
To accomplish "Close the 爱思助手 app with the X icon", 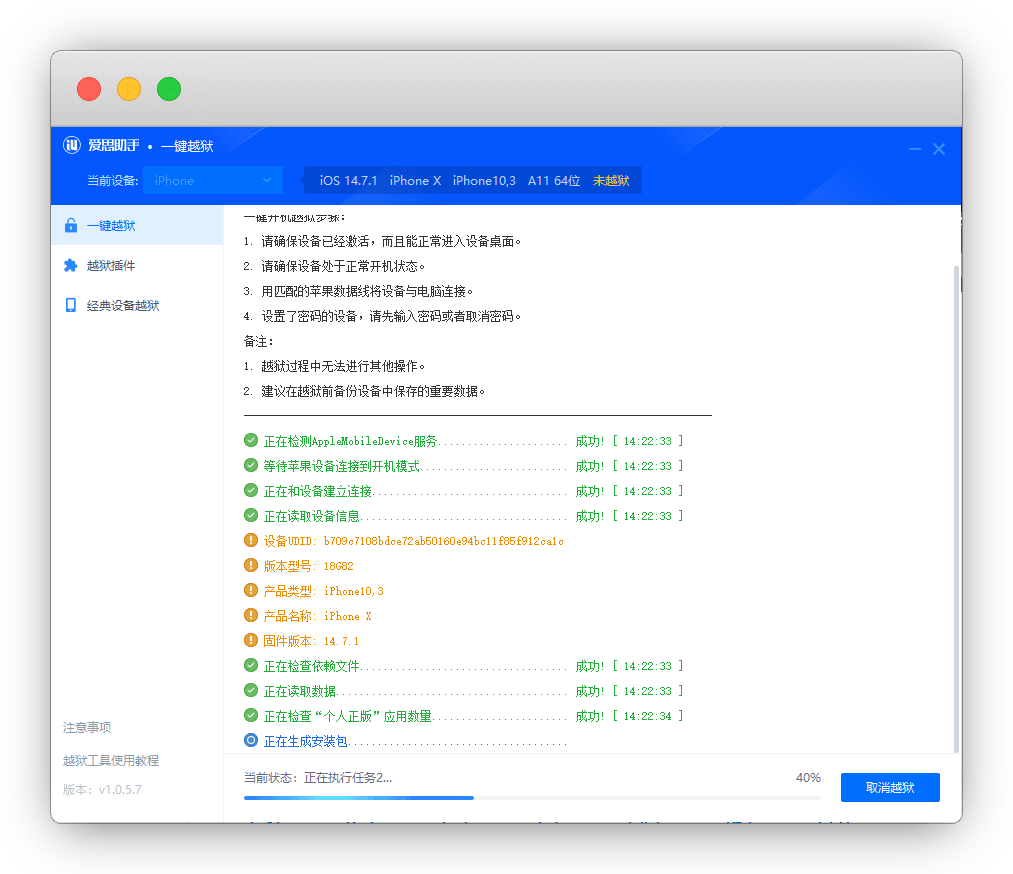I will pyautogui.click(x=939, y=149).
